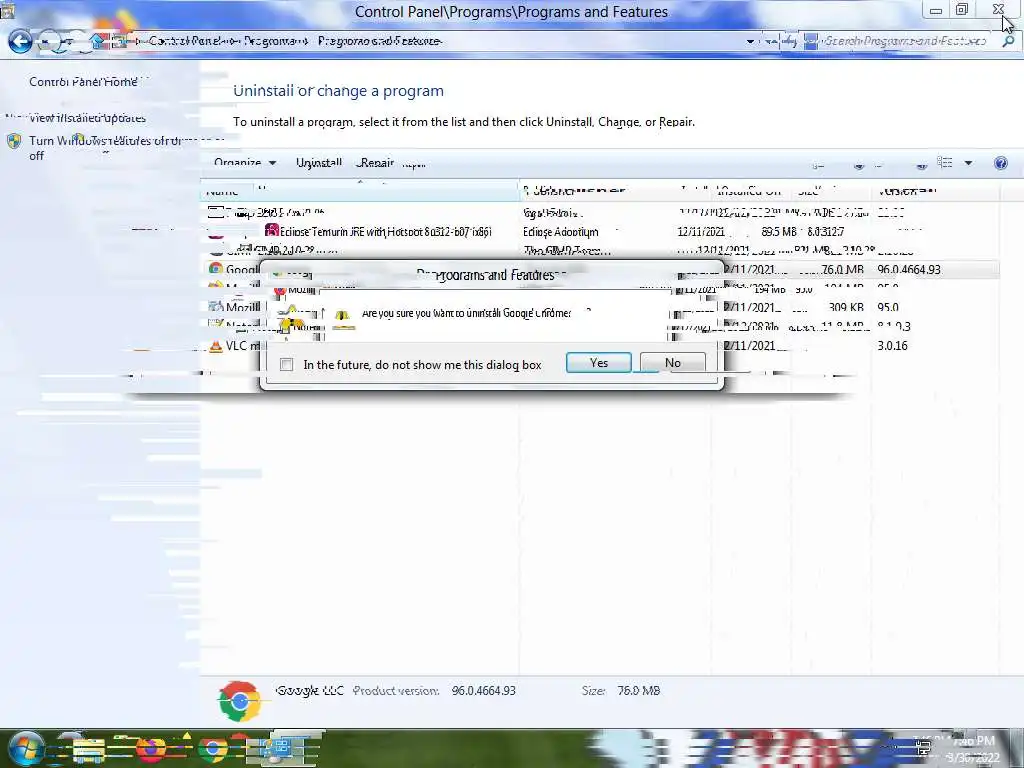Click the VLC cone icon in list

[216, 345]
